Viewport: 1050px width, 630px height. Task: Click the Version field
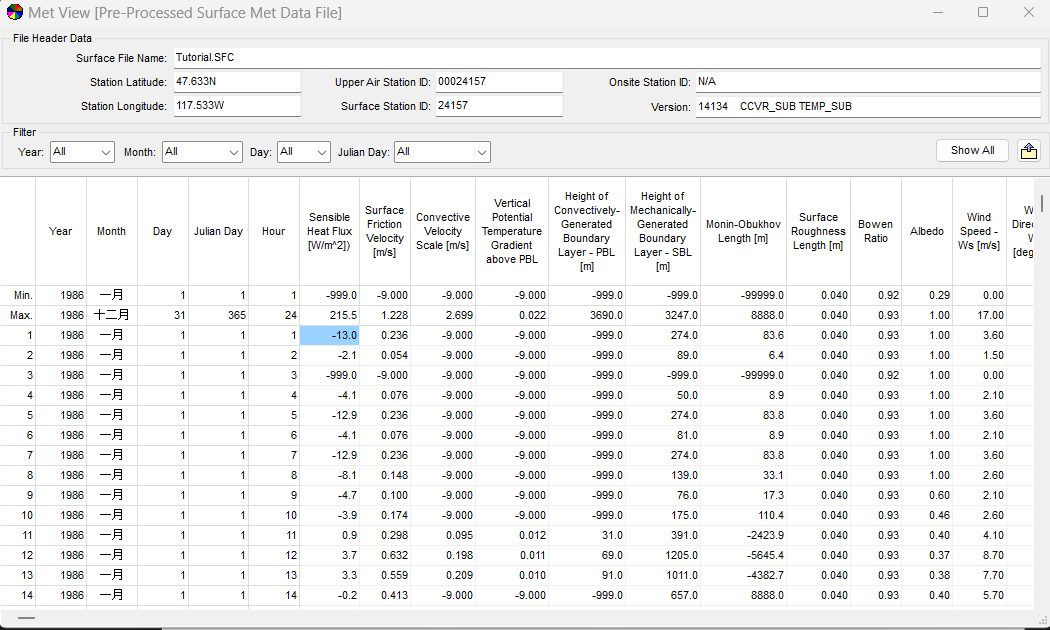pyautogui.click(x=868, y=106)
